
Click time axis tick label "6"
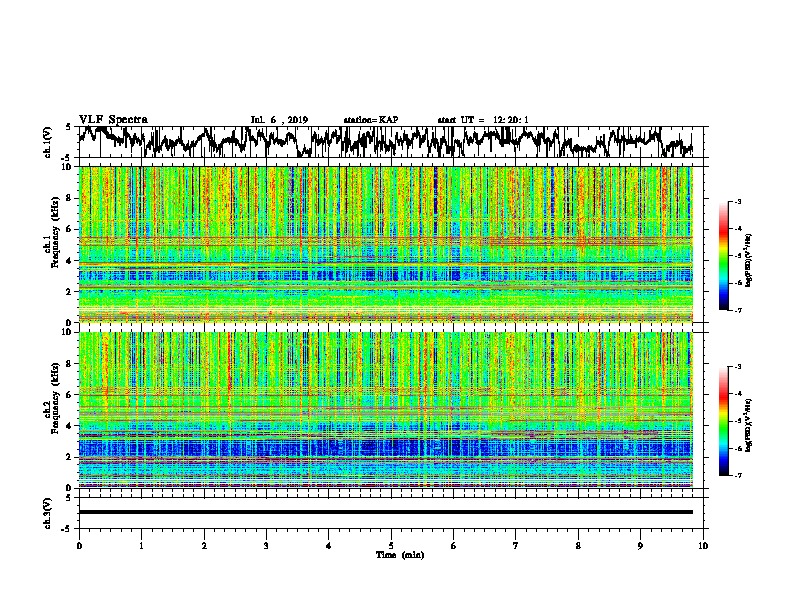click(454, 546)
